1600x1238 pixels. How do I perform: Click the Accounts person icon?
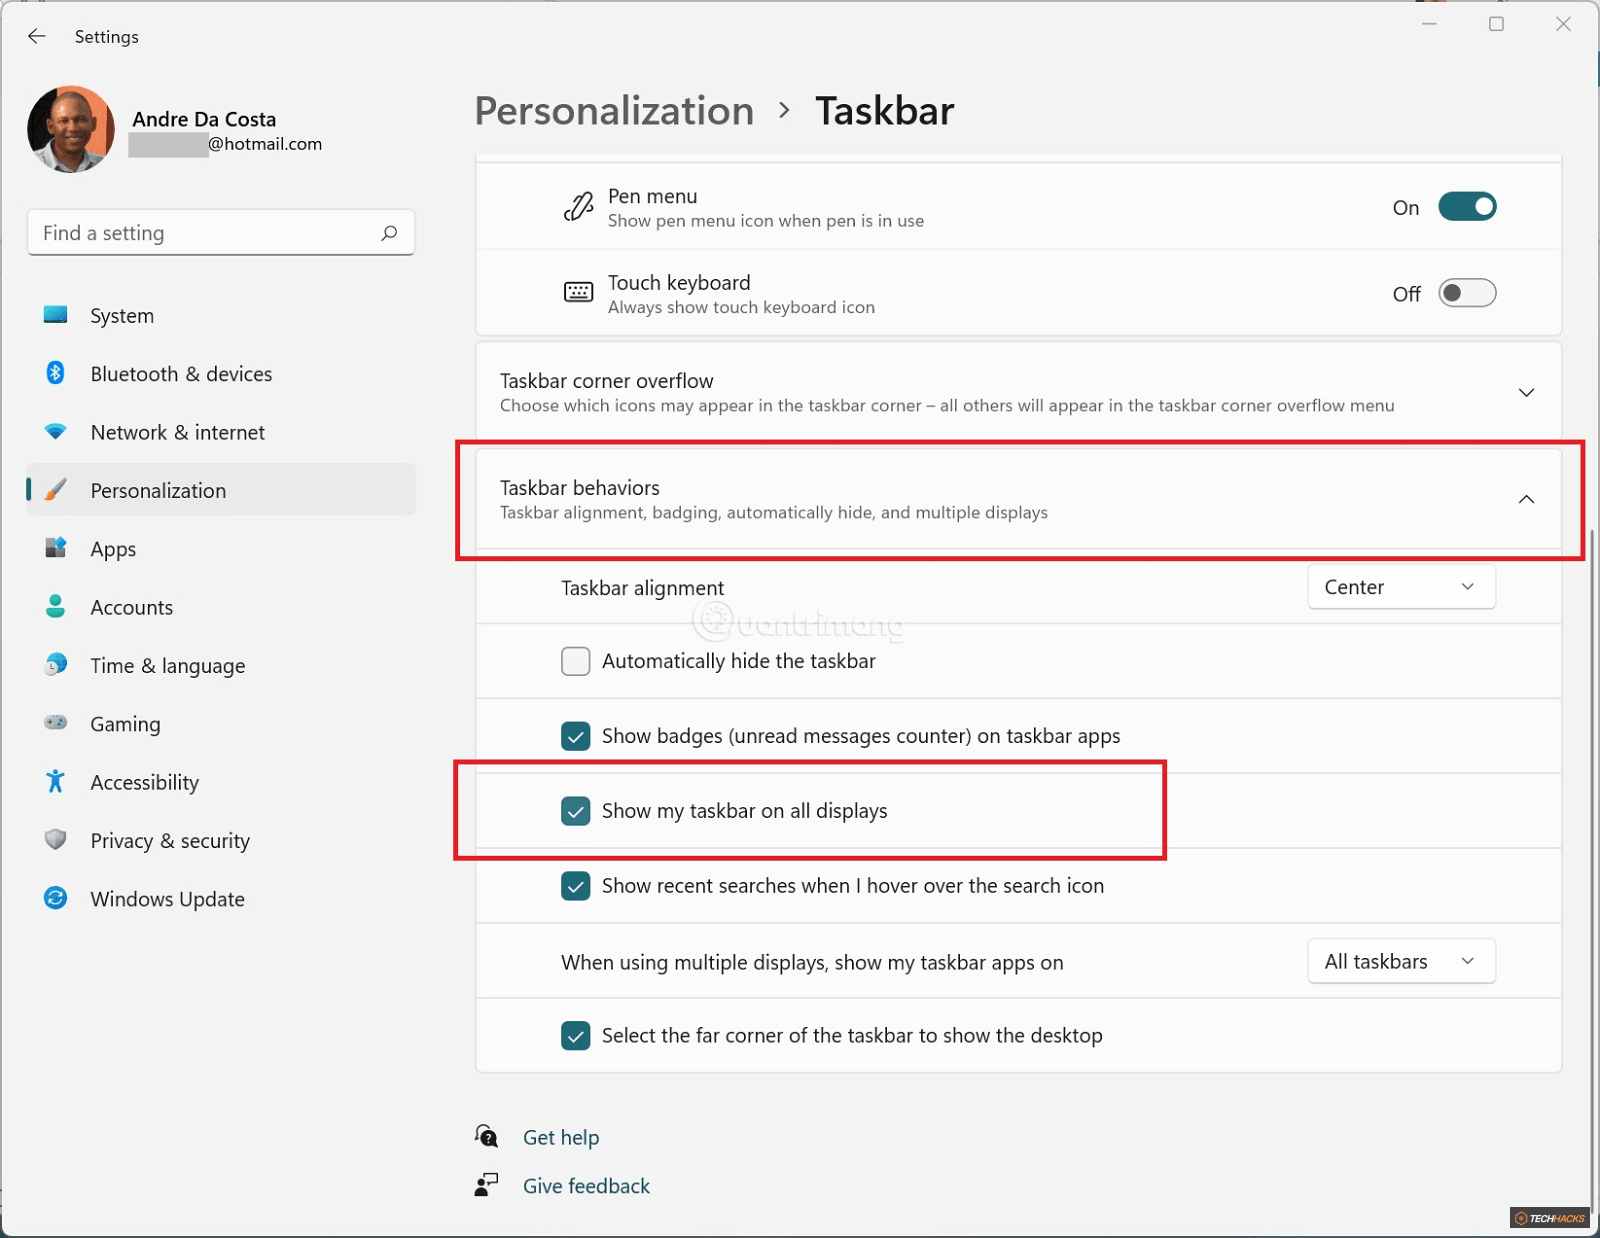[56, 606]
